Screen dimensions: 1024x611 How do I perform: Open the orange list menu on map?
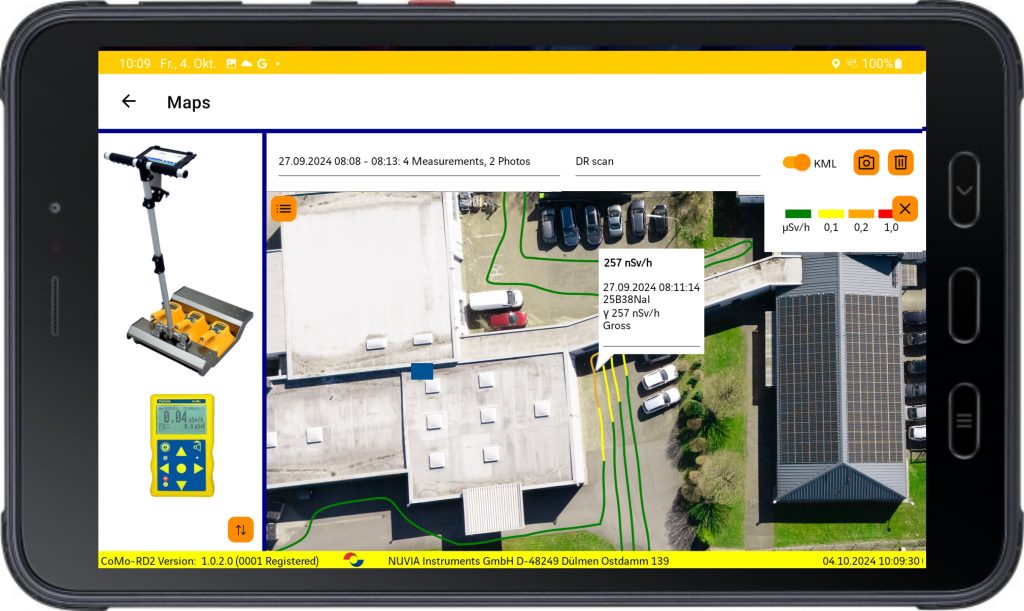coord(284,209)
